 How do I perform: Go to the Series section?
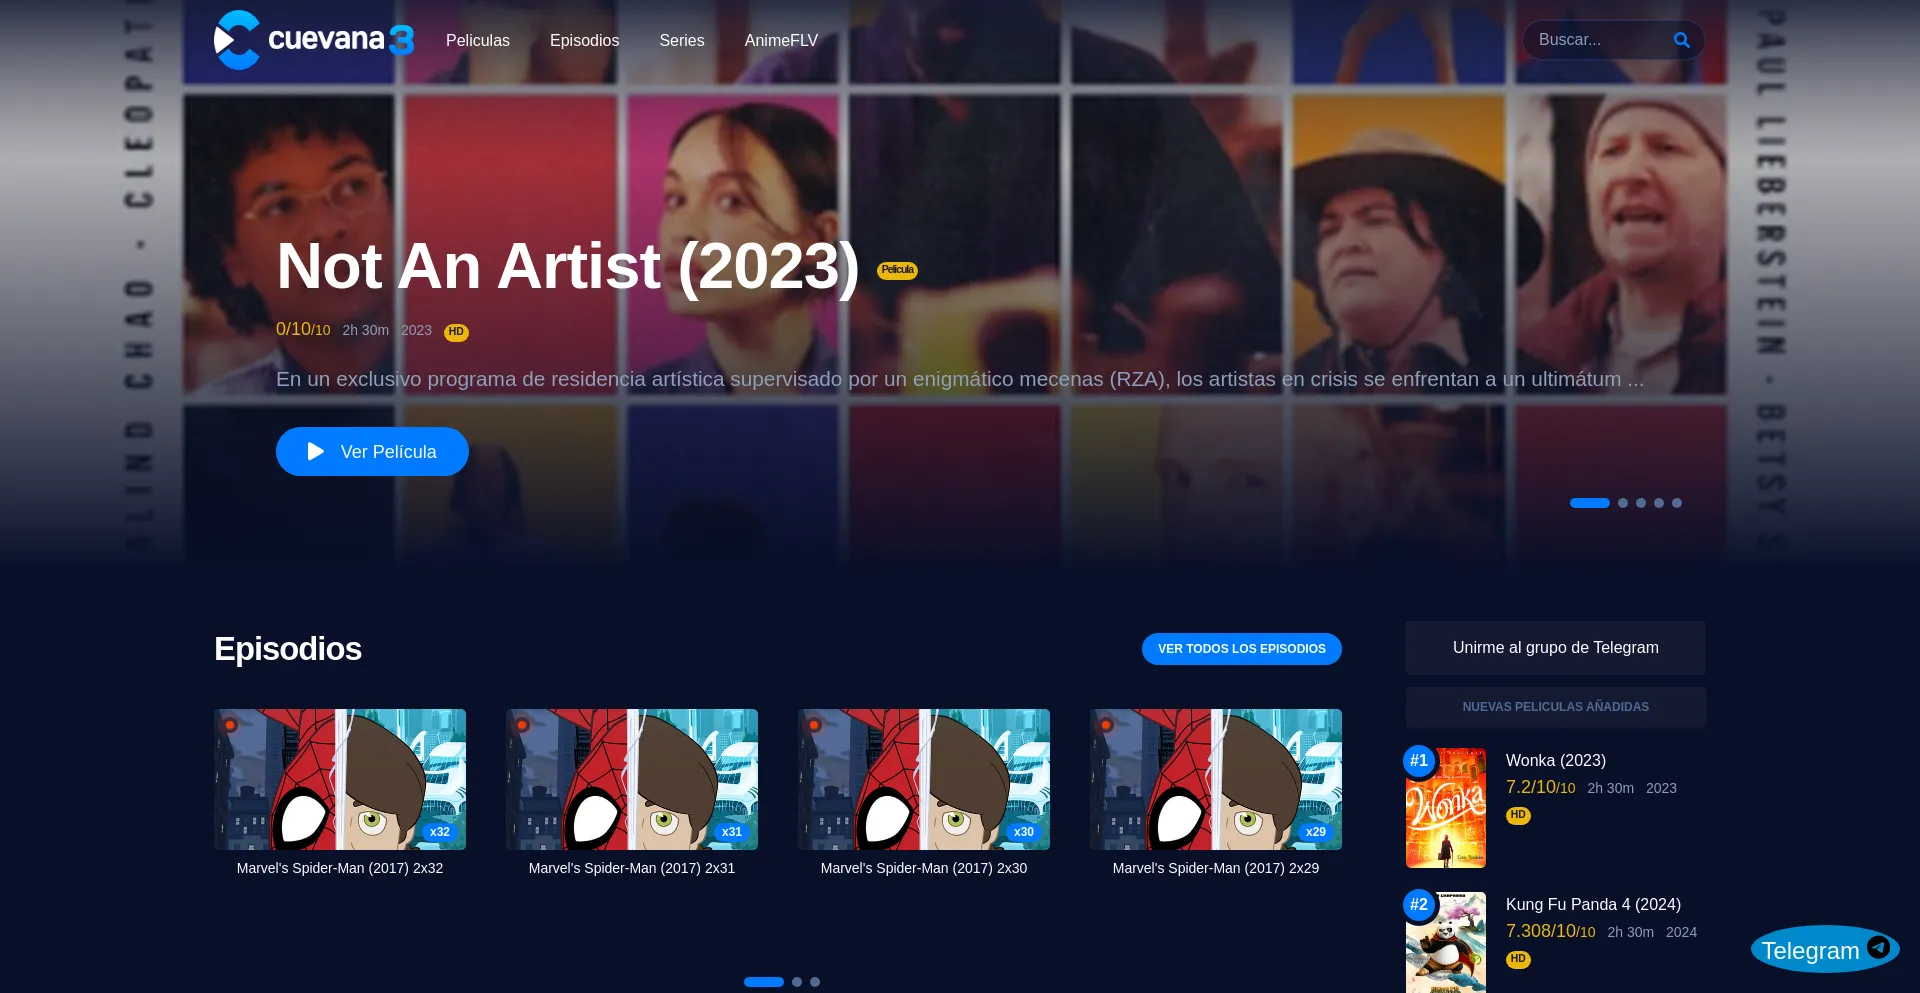click(682, 40)
